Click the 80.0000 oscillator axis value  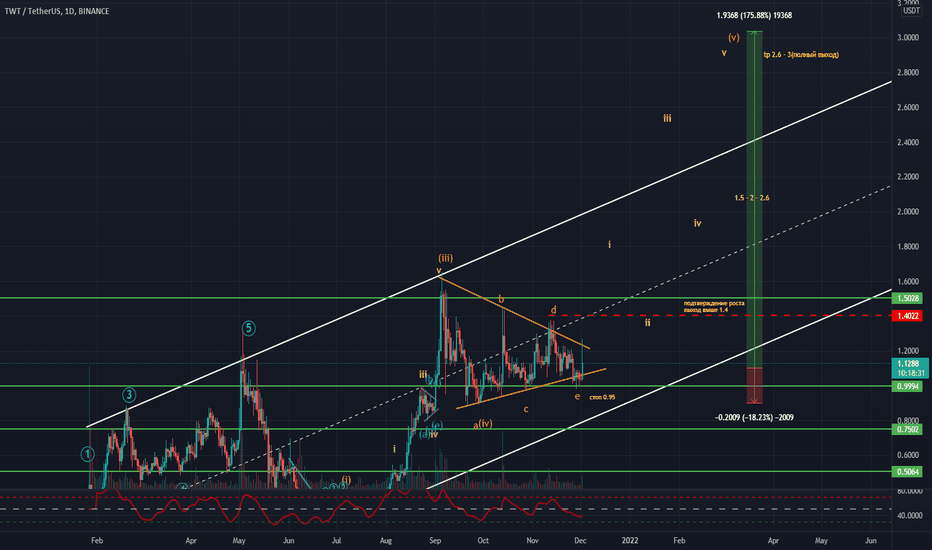pos(910,492)
